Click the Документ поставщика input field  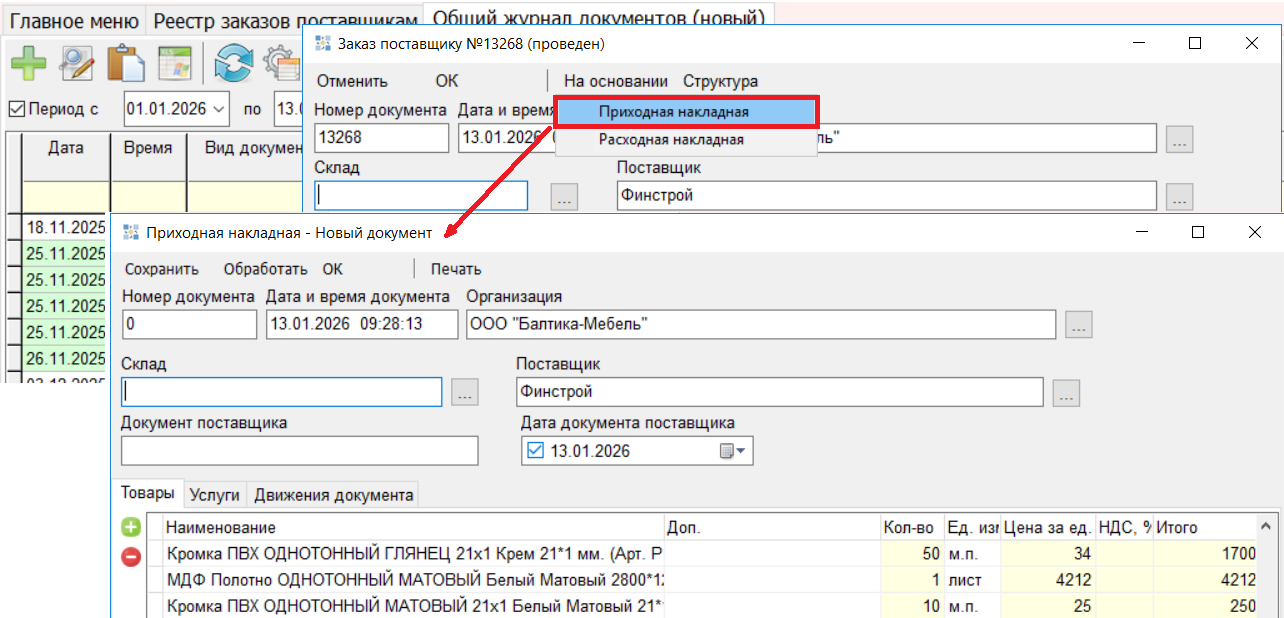(x=299, y=451)
